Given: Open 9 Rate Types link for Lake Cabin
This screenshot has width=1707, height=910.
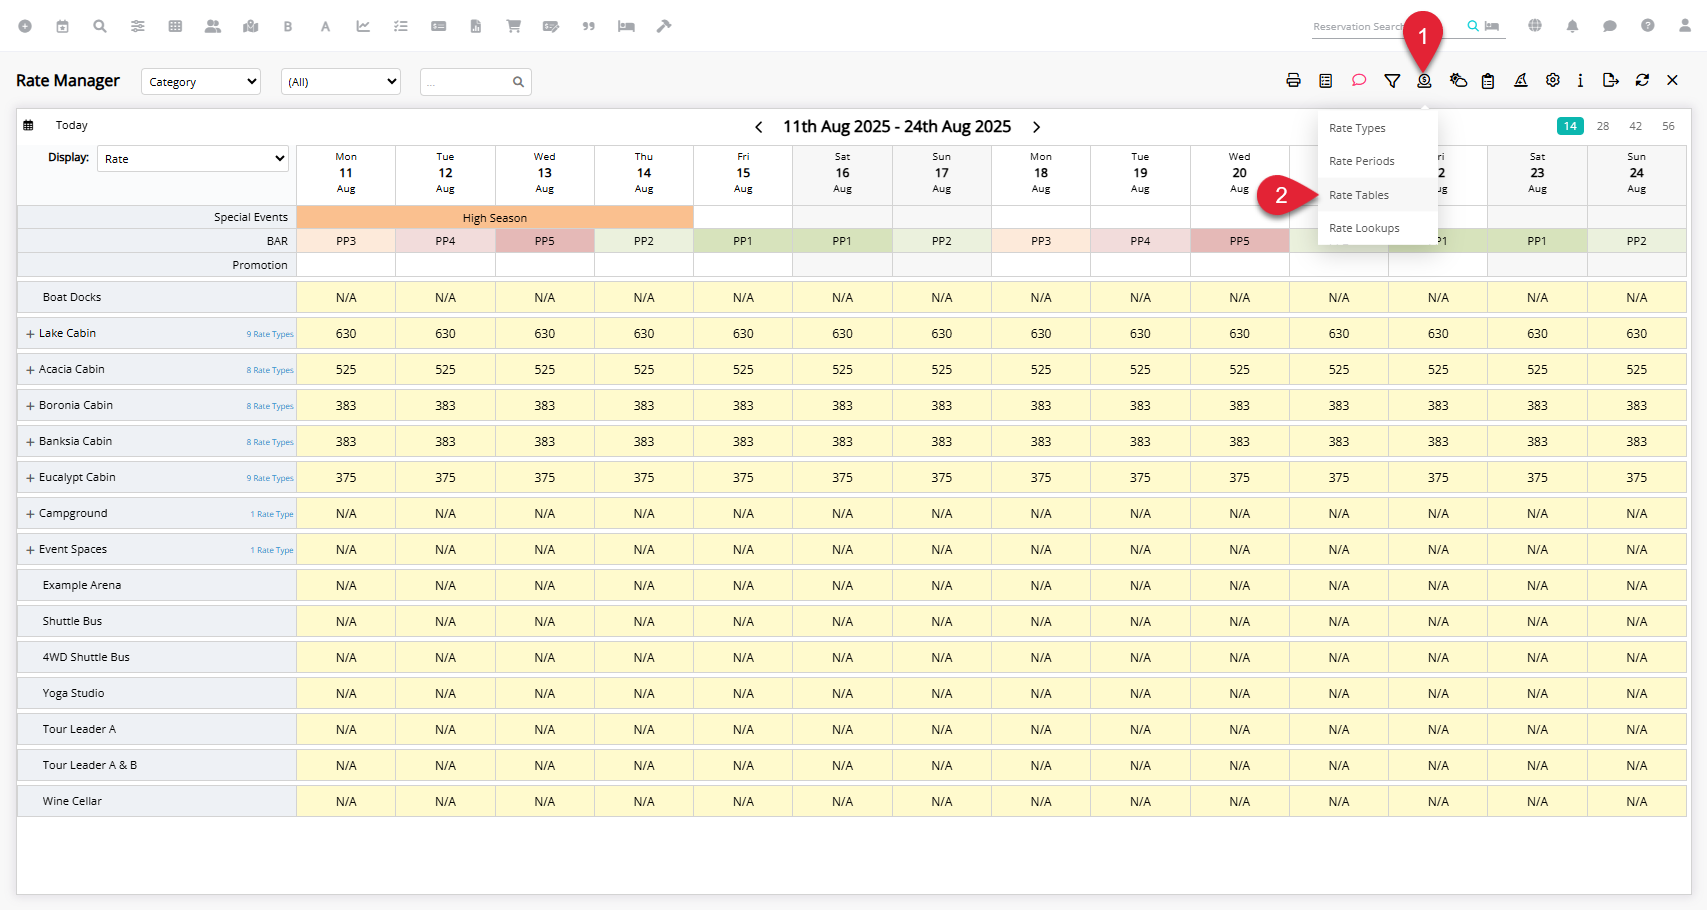Looking at the screenshot, I should 270,334.
